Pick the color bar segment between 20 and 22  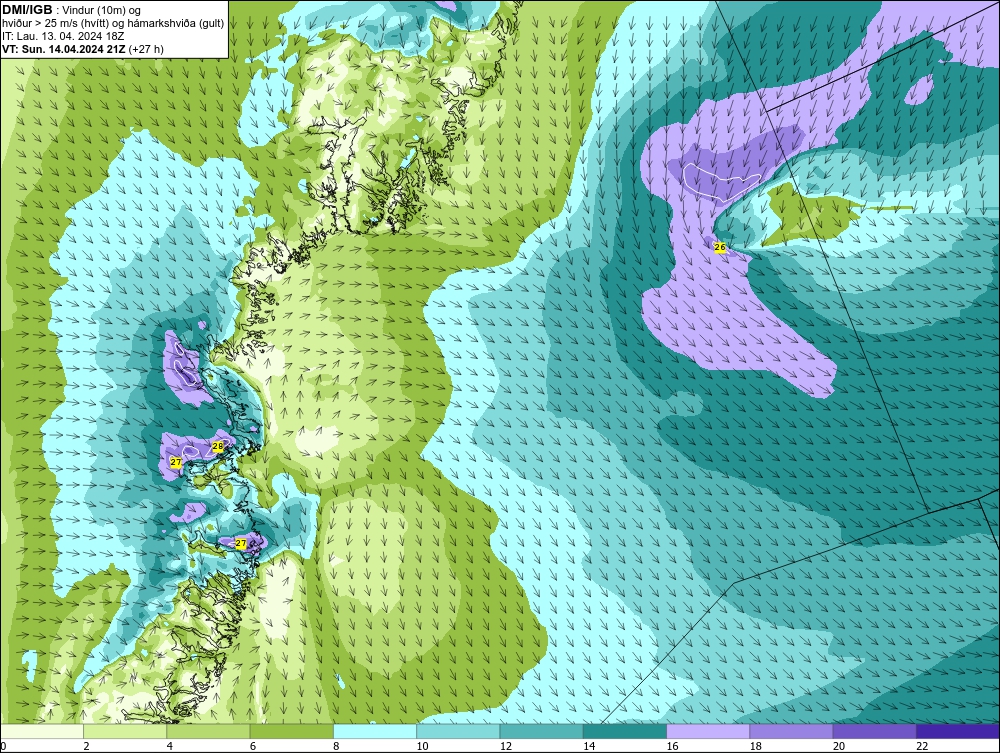(x=874, y=731)
